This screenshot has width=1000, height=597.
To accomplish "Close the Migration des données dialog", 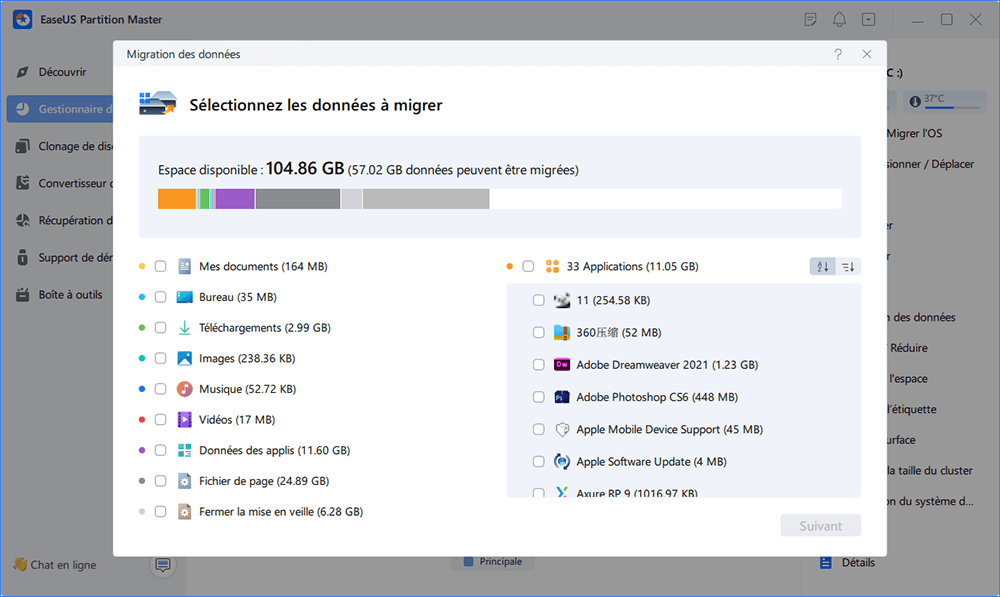I will pos(867,54).
